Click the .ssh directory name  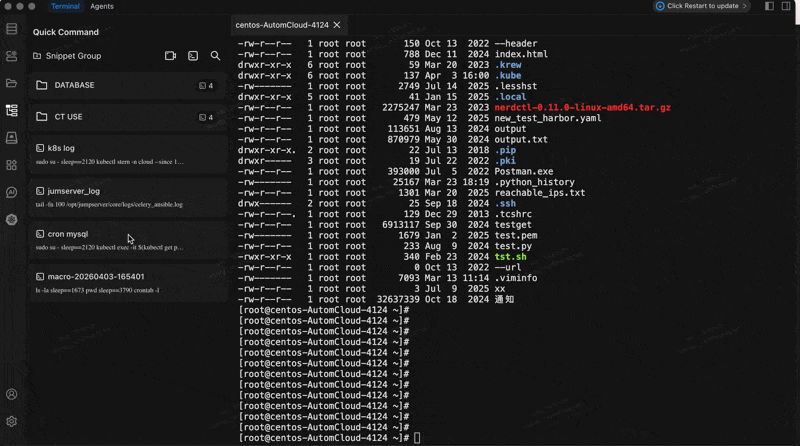(x=505, y=204)
